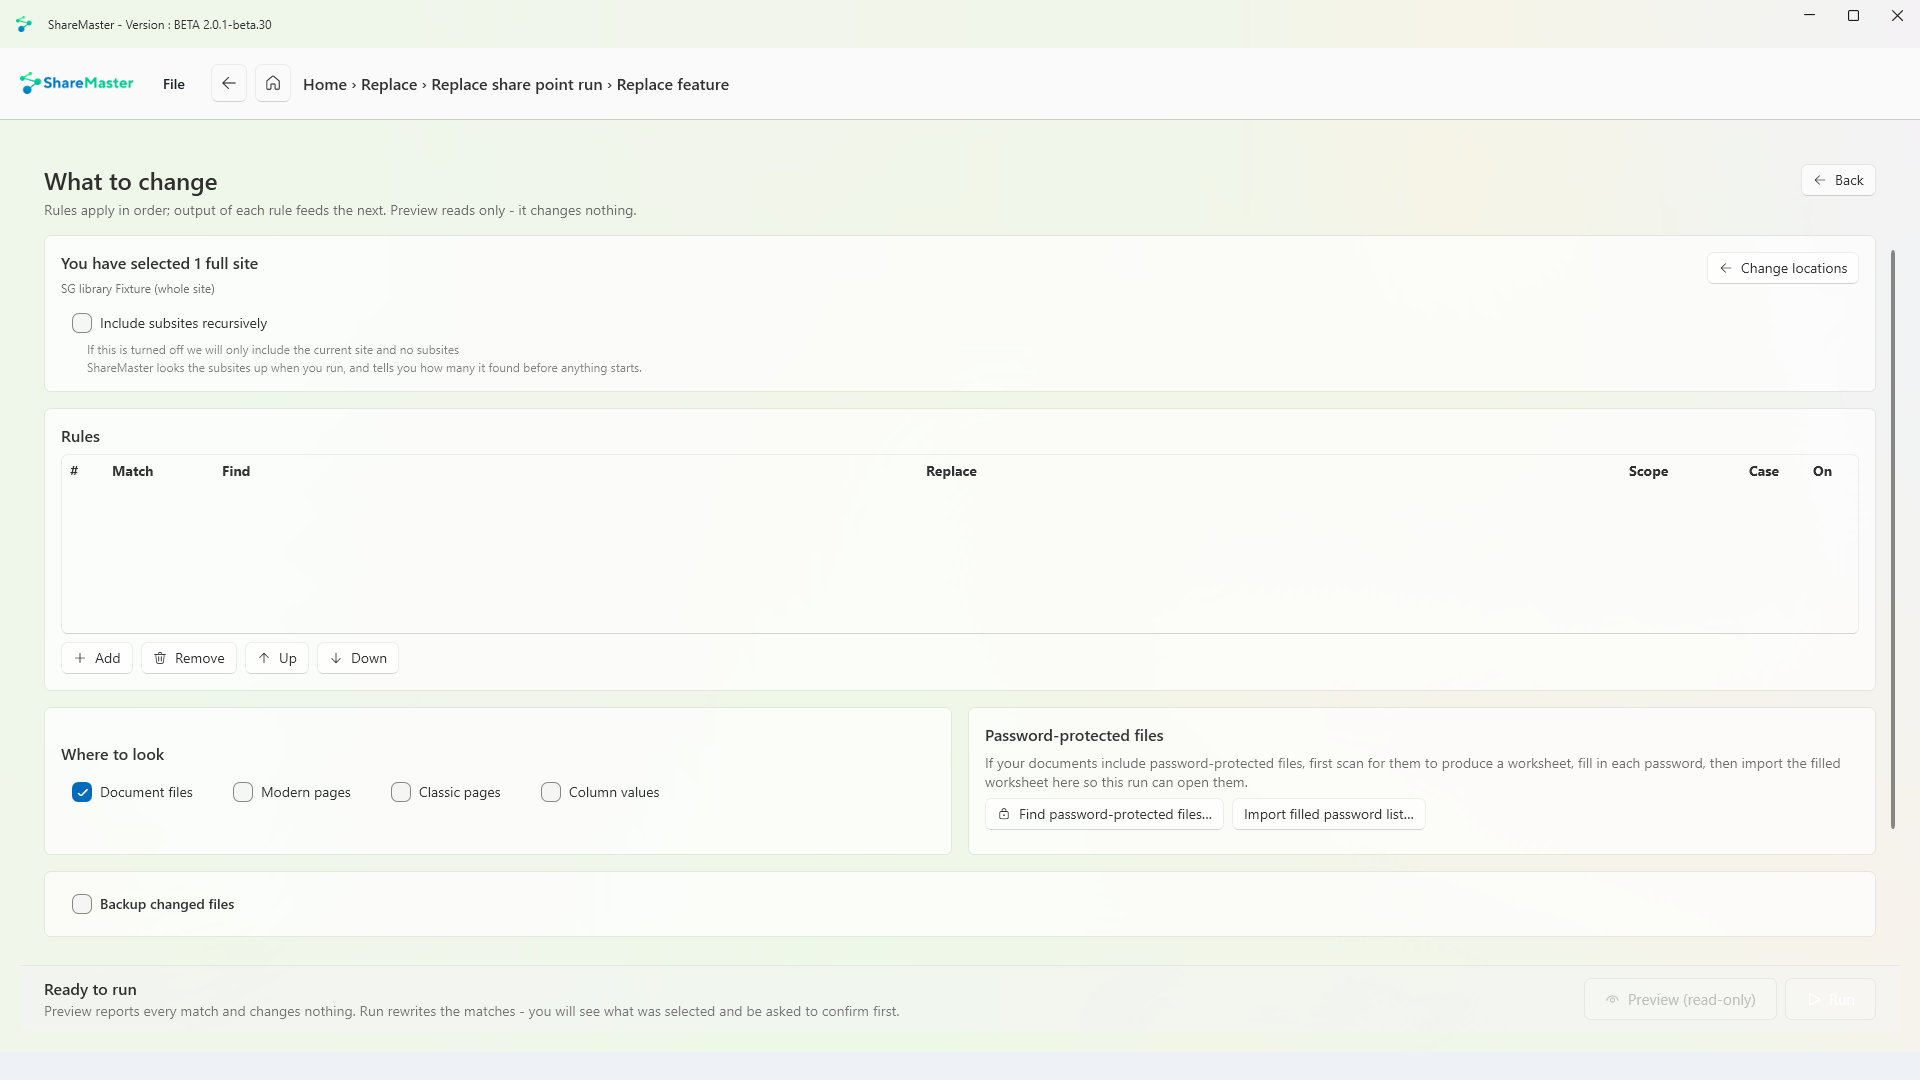Viewport: 1920px width, 1080px height.
Task: Click the Back button at top right
Action: [x=1838, y=180]
